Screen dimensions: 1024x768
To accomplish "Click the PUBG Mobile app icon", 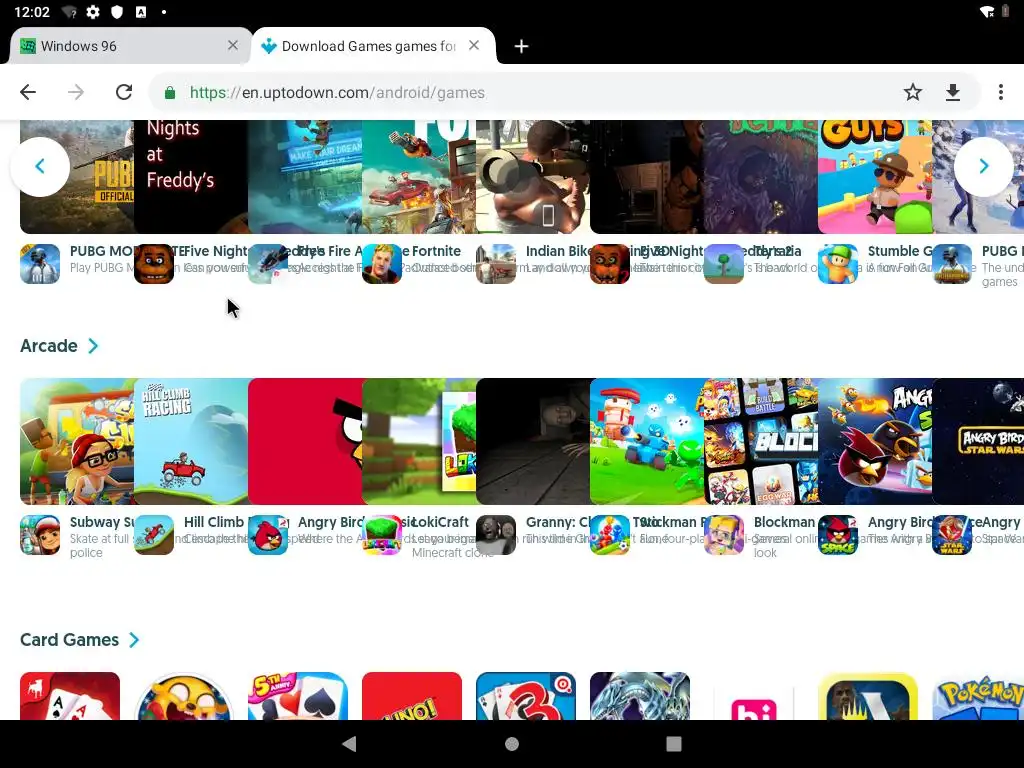I will pos(40,264).
